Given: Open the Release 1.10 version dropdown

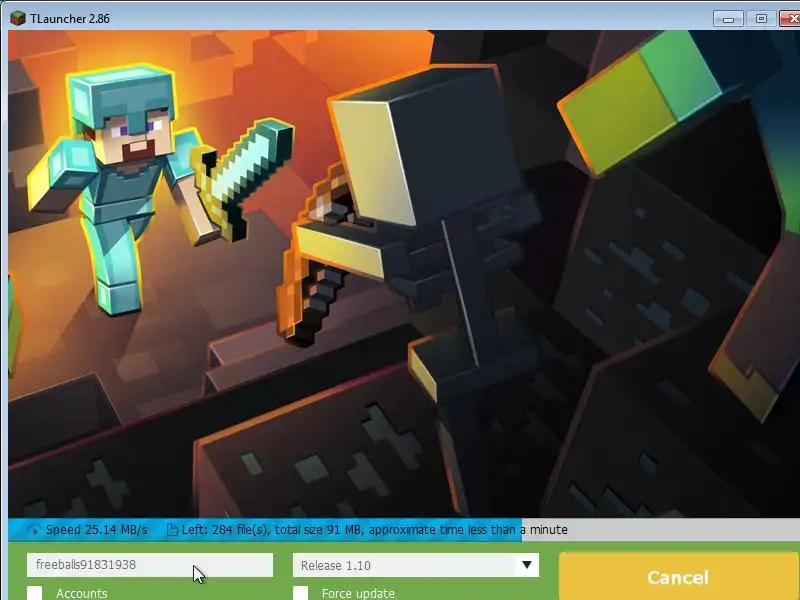Looking at the screenshot, I should pyautogui.click(x=416, y=565).
